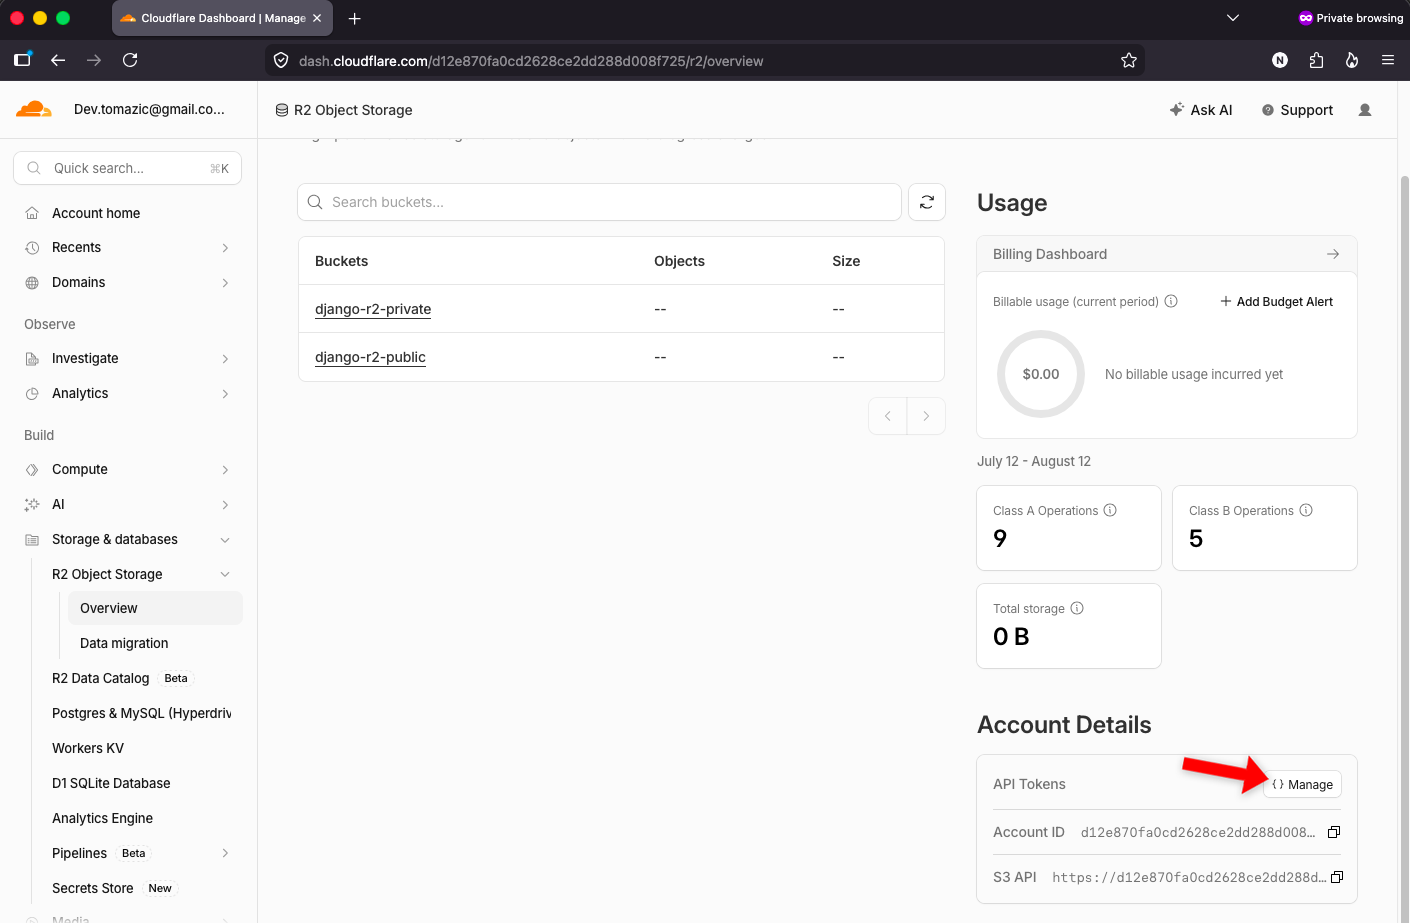Collapse R2 Object Storage submenu
Image resolution: width=1410 pixels, height=923 pixels.
[225, 574]
